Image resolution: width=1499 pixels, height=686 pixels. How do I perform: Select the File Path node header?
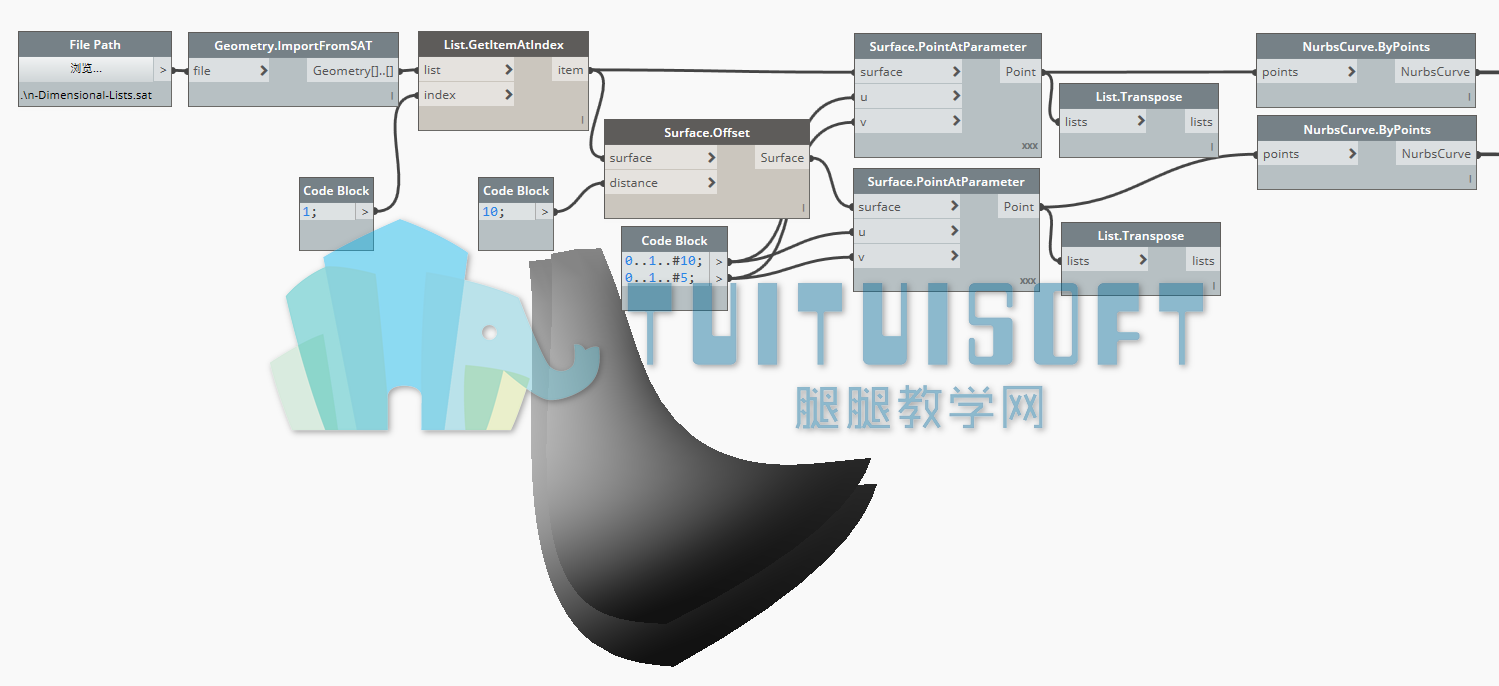click(95, 44)
